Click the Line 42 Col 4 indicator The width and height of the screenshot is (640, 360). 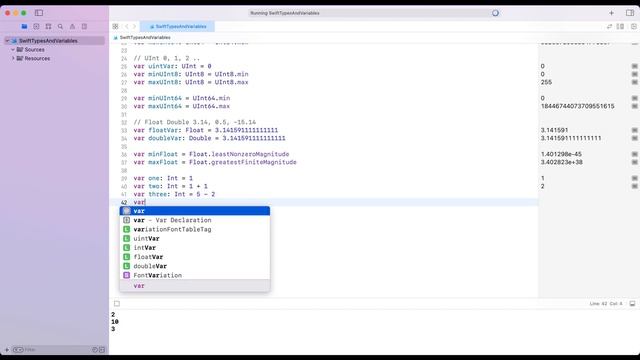point(606,304)
